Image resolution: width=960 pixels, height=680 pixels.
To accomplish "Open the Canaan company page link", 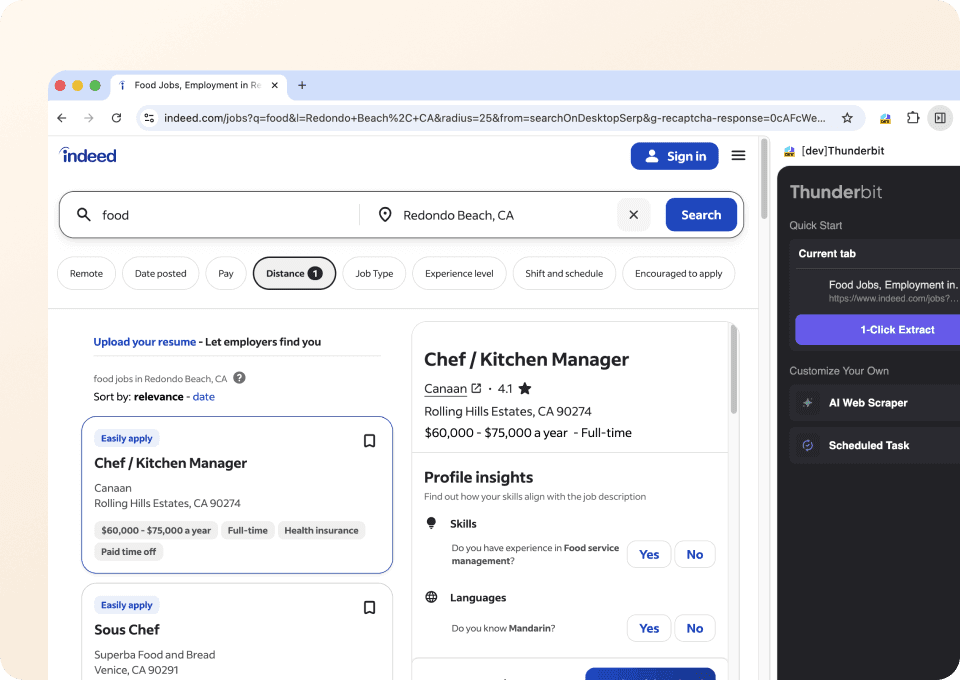I will [x=446, y=388].
